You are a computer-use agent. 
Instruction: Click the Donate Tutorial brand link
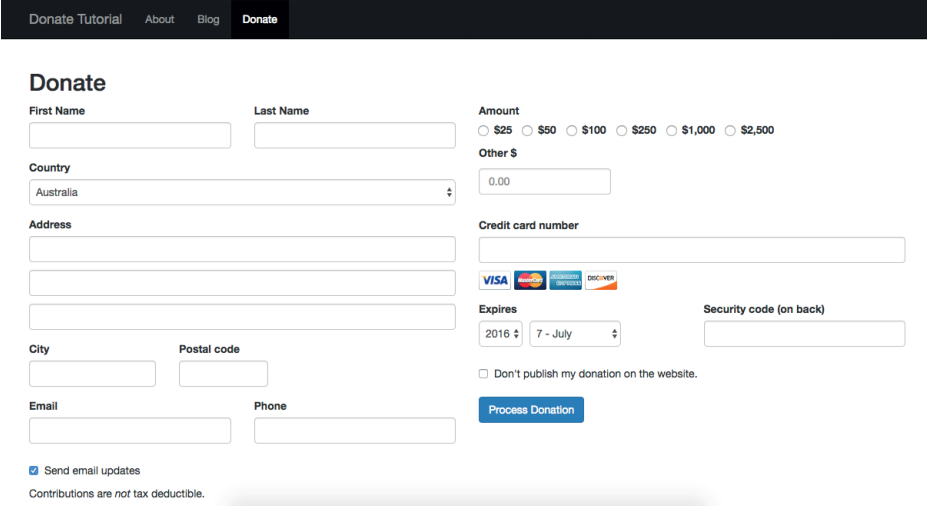pyautogui.click(x=76, y=20)
